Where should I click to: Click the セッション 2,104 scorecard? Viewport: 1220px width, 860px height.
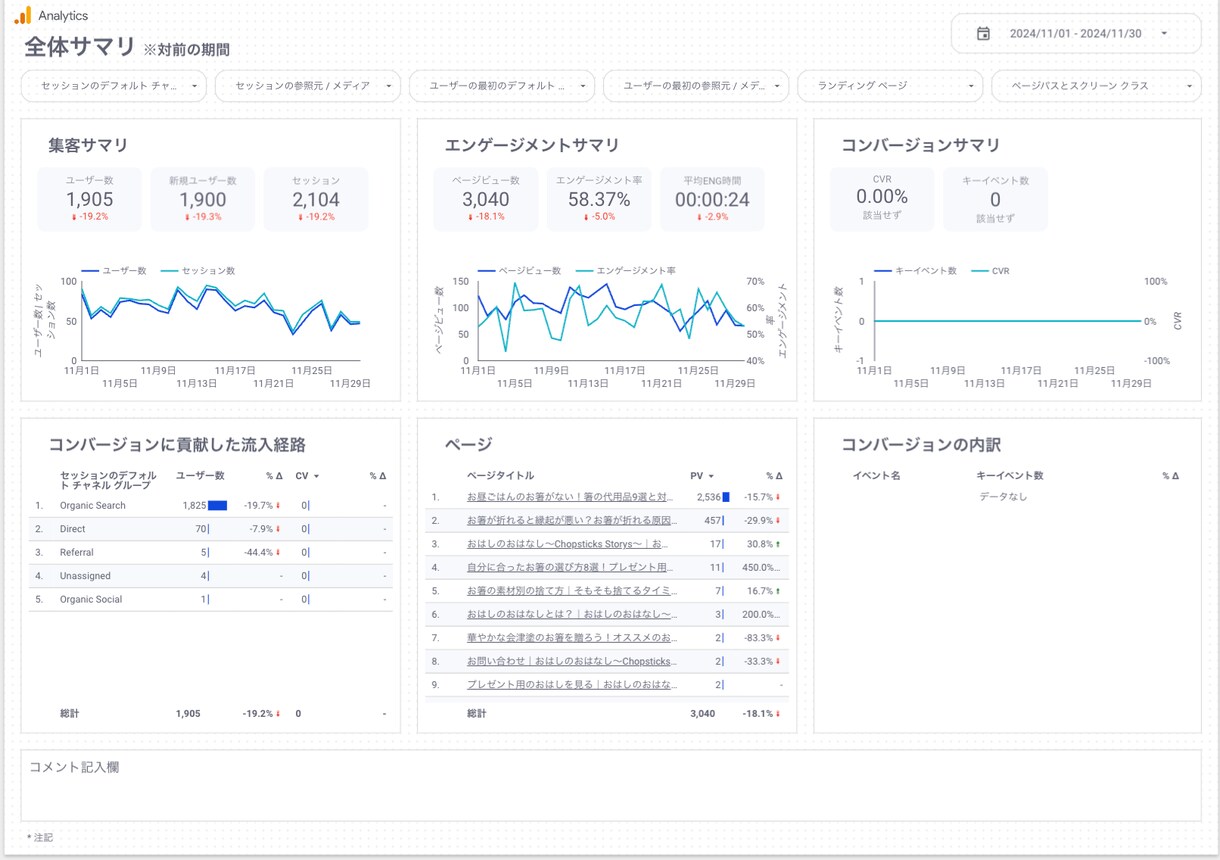tap(316, 199)
